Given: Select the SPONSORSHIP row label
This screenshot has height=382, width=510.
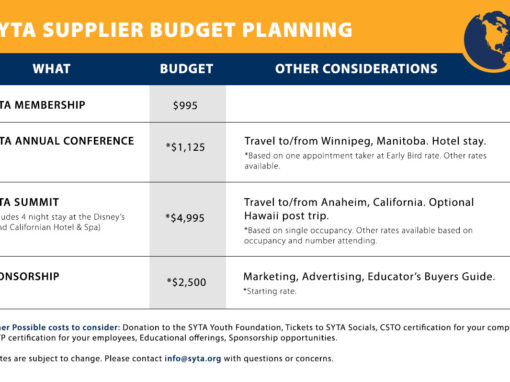Looking at the screenshot, I should tap(29, 276).
